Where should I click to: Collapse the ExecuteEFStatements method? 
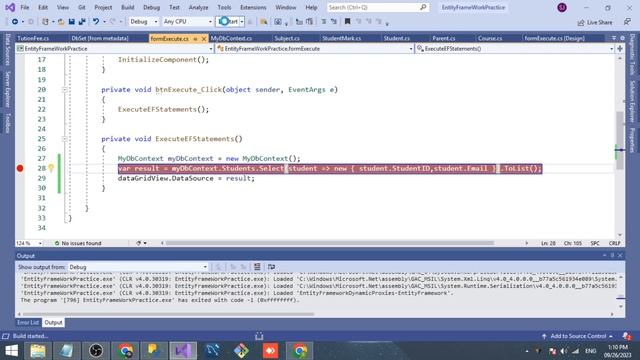pyautogui.click(x=64, y=139)
